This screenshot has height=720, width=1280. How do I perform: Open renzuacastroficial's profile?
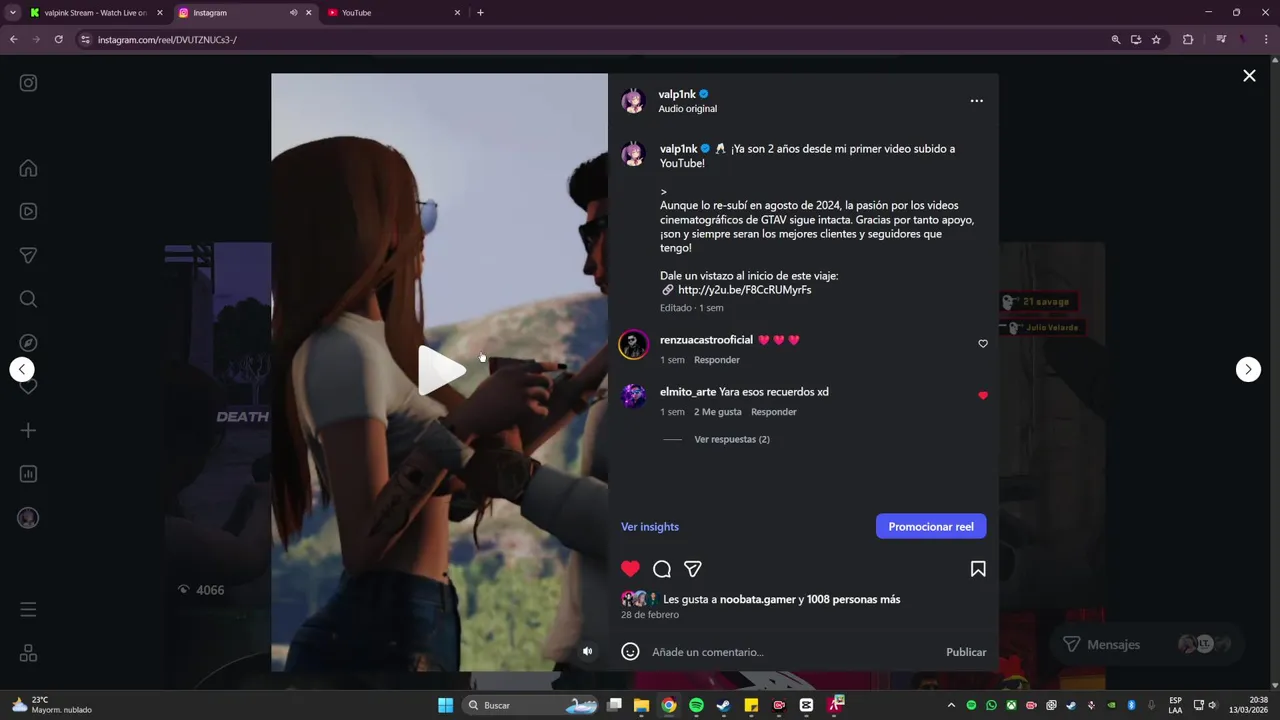coord(706,340)
